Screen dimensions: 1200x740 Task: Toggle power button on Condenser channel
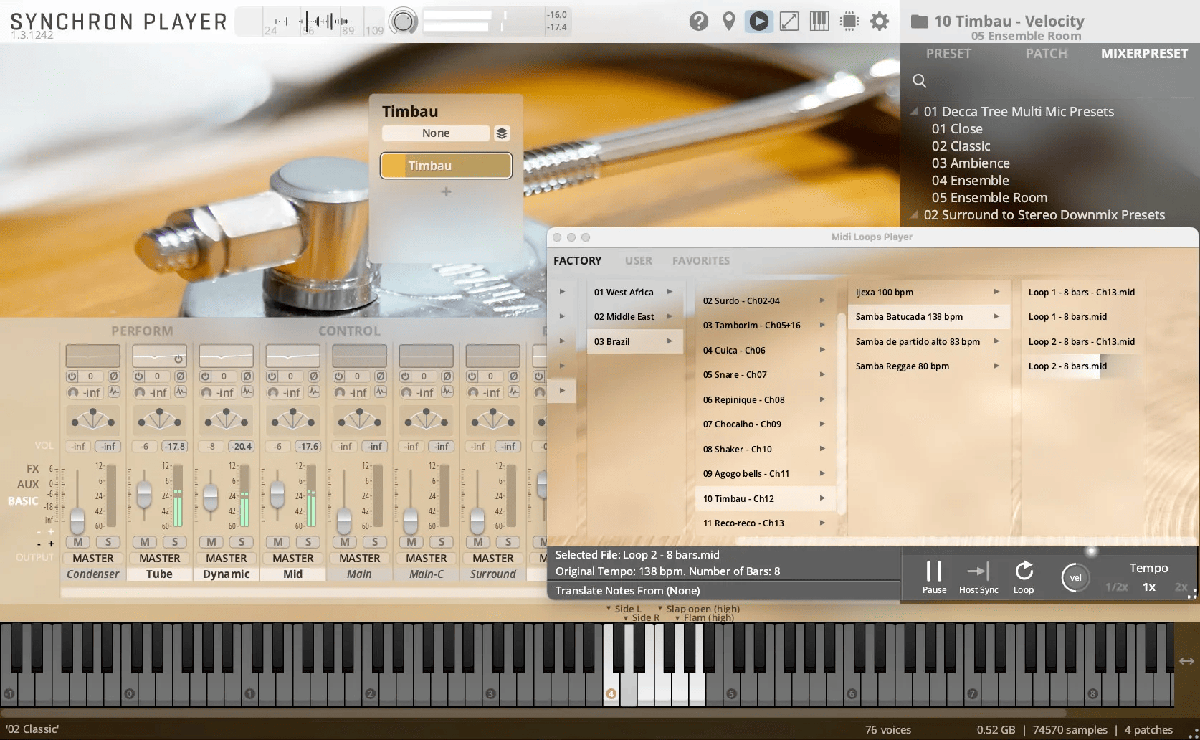point(72,377)
